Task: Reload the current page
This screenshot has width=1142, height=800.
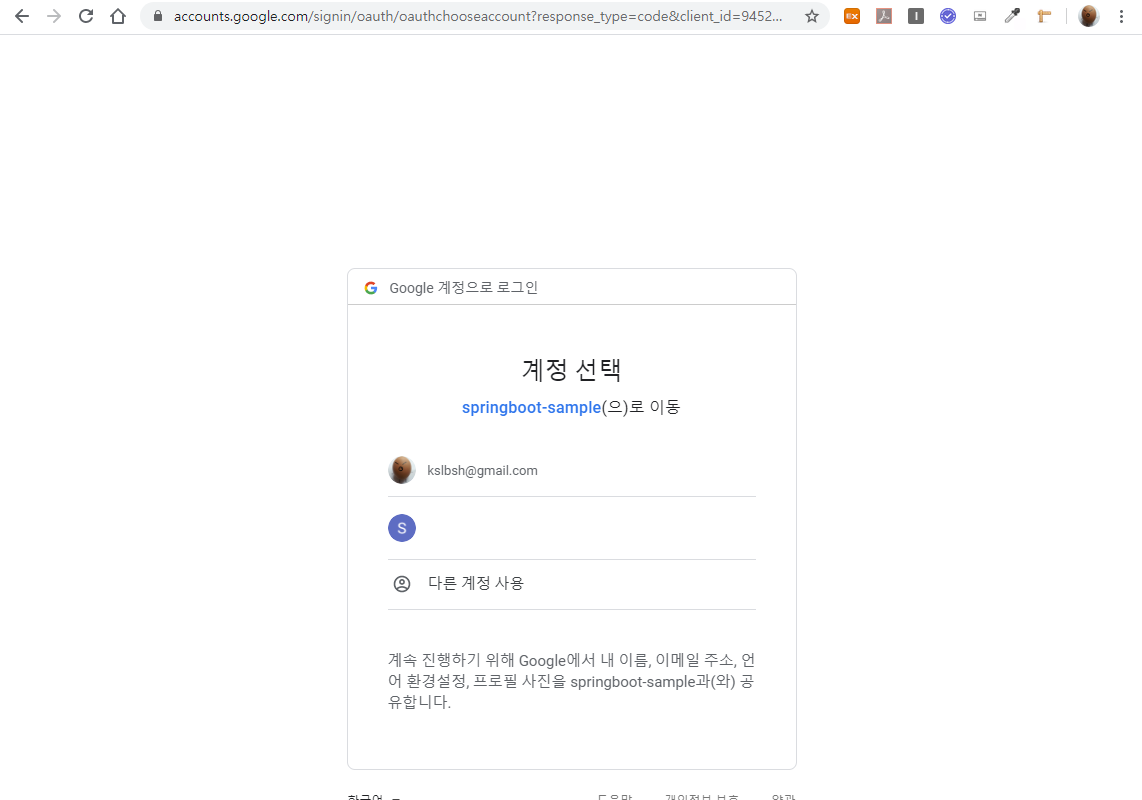Action: pyautogui.click(x=86, y=16)
